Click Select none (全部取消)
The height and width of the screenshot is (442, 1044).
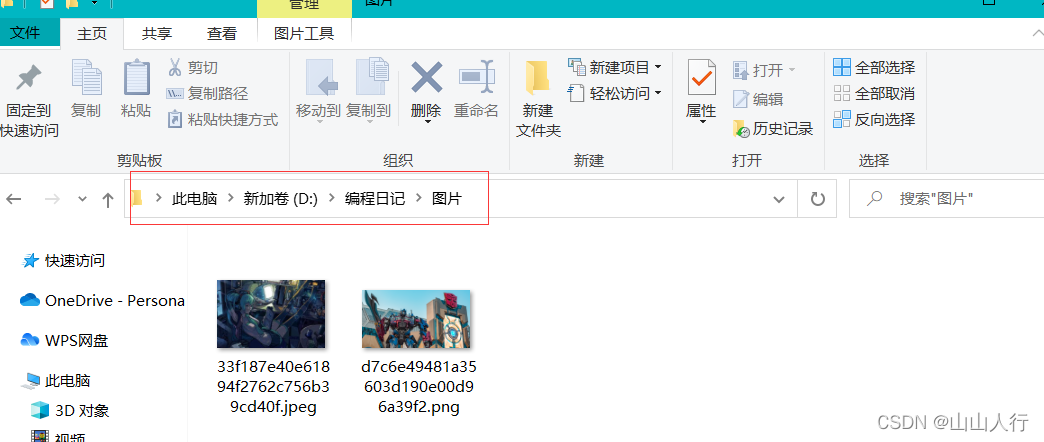point(874,93)
